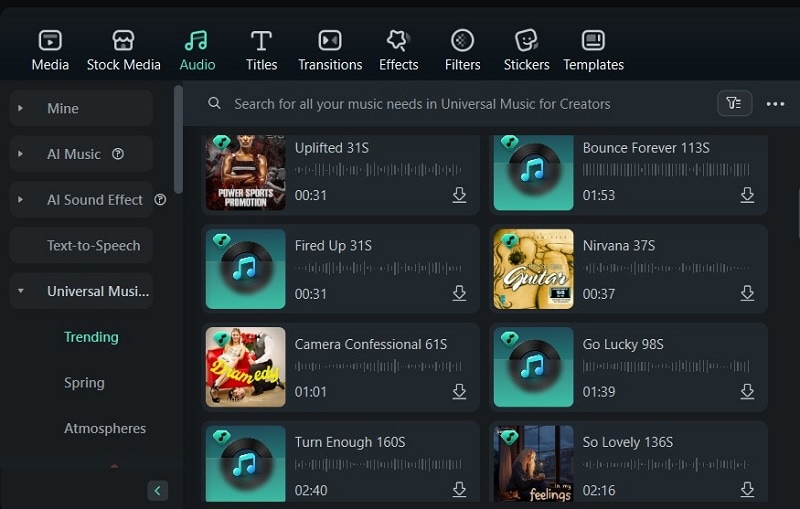The image size is (800, 509).
Task: Download the So Lovely 136S track
Action: [747, 490]
